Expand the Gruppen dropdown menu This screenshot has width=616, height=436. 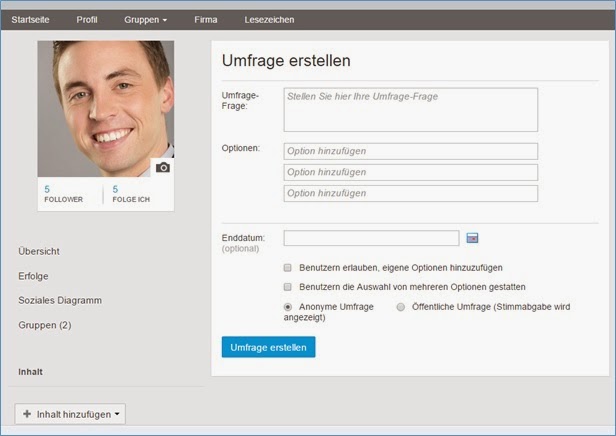[x=146, y=19]
